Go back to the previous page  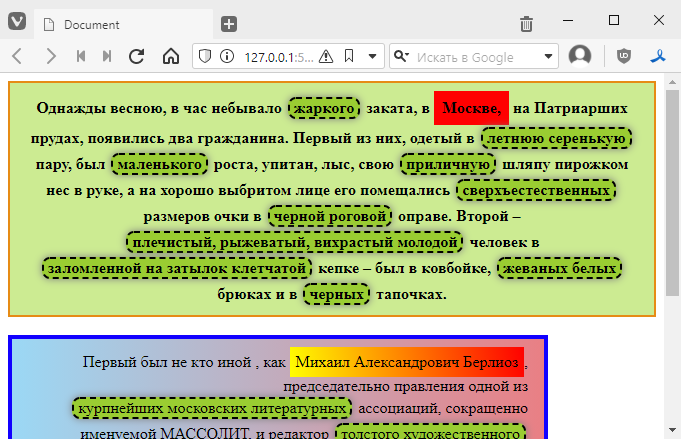18,56
